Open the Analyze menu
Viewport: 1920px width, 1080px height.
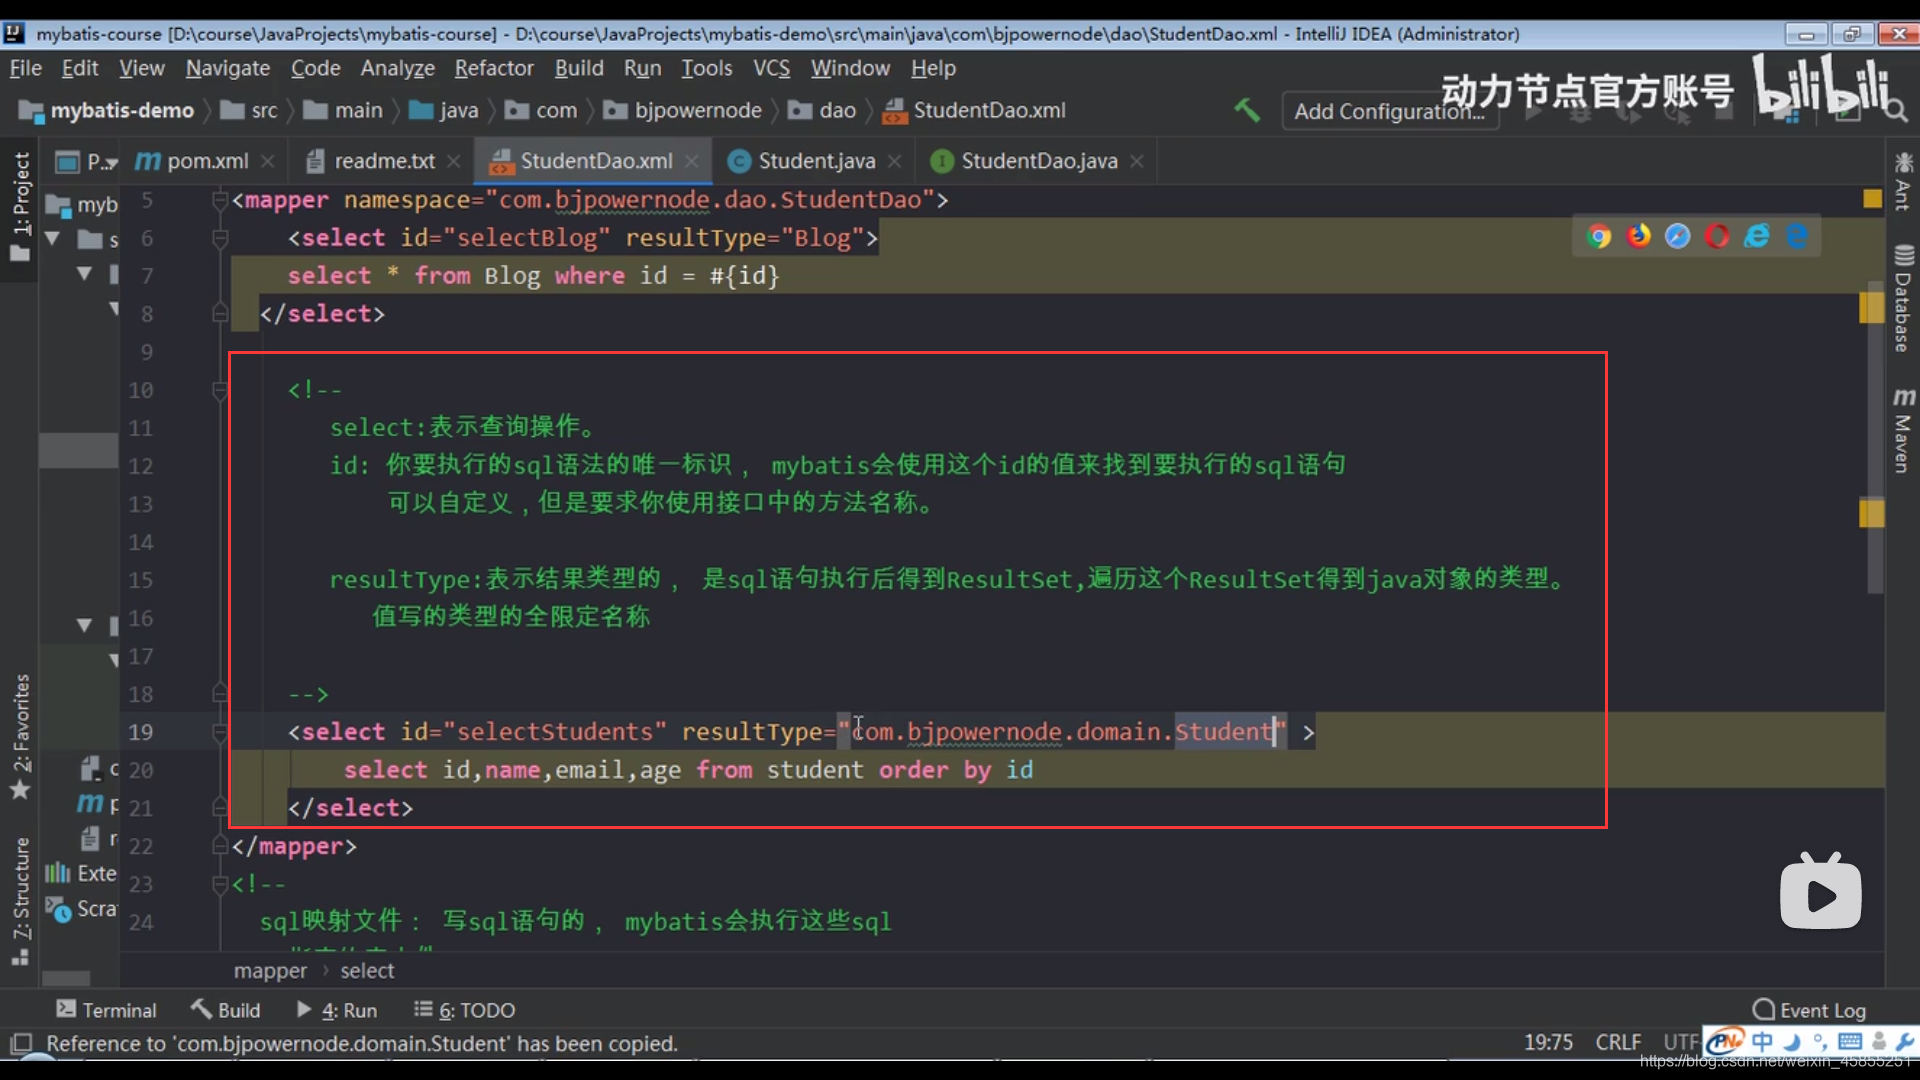397,68
